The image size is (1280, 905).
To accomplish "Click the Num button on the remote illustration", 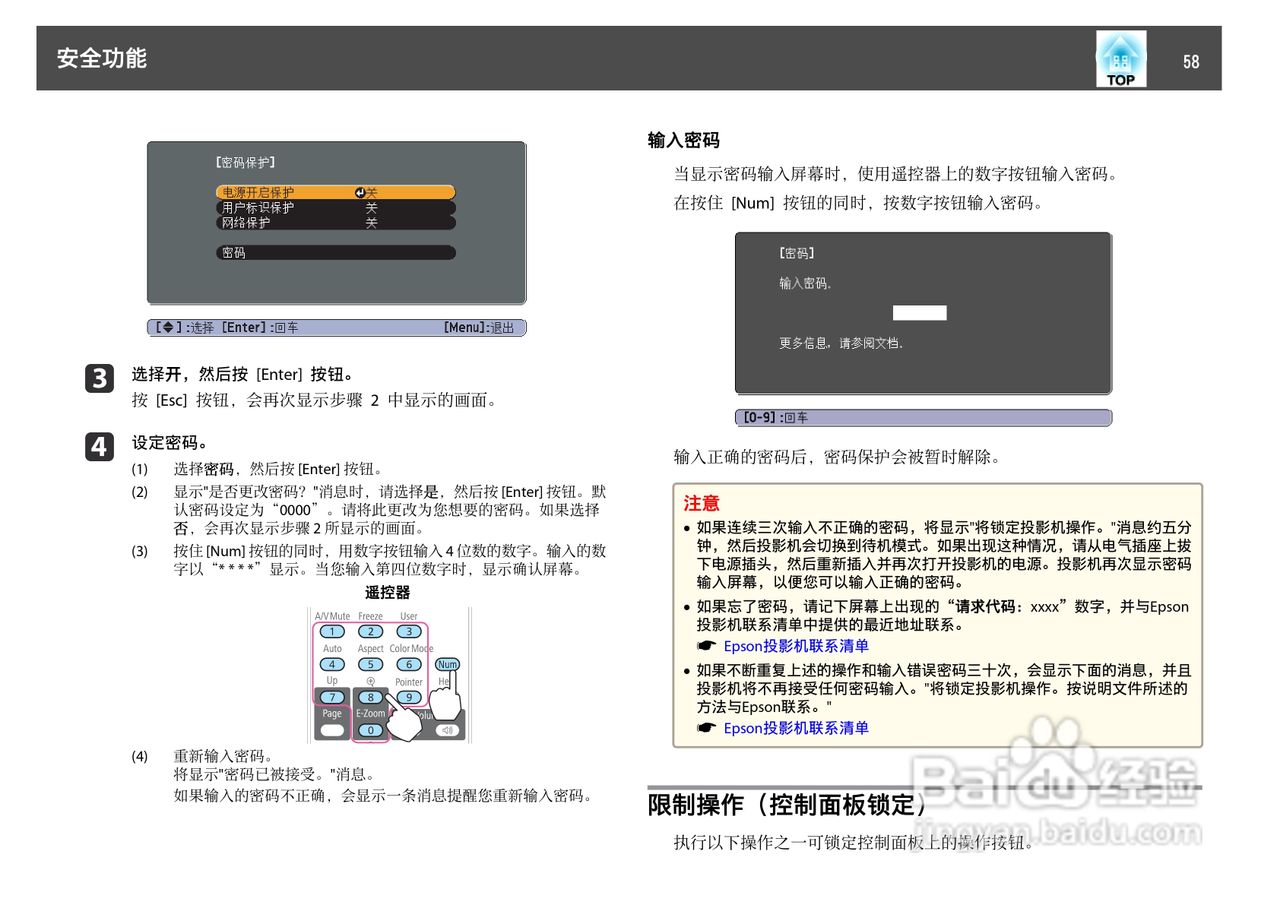I will (447, 664).
